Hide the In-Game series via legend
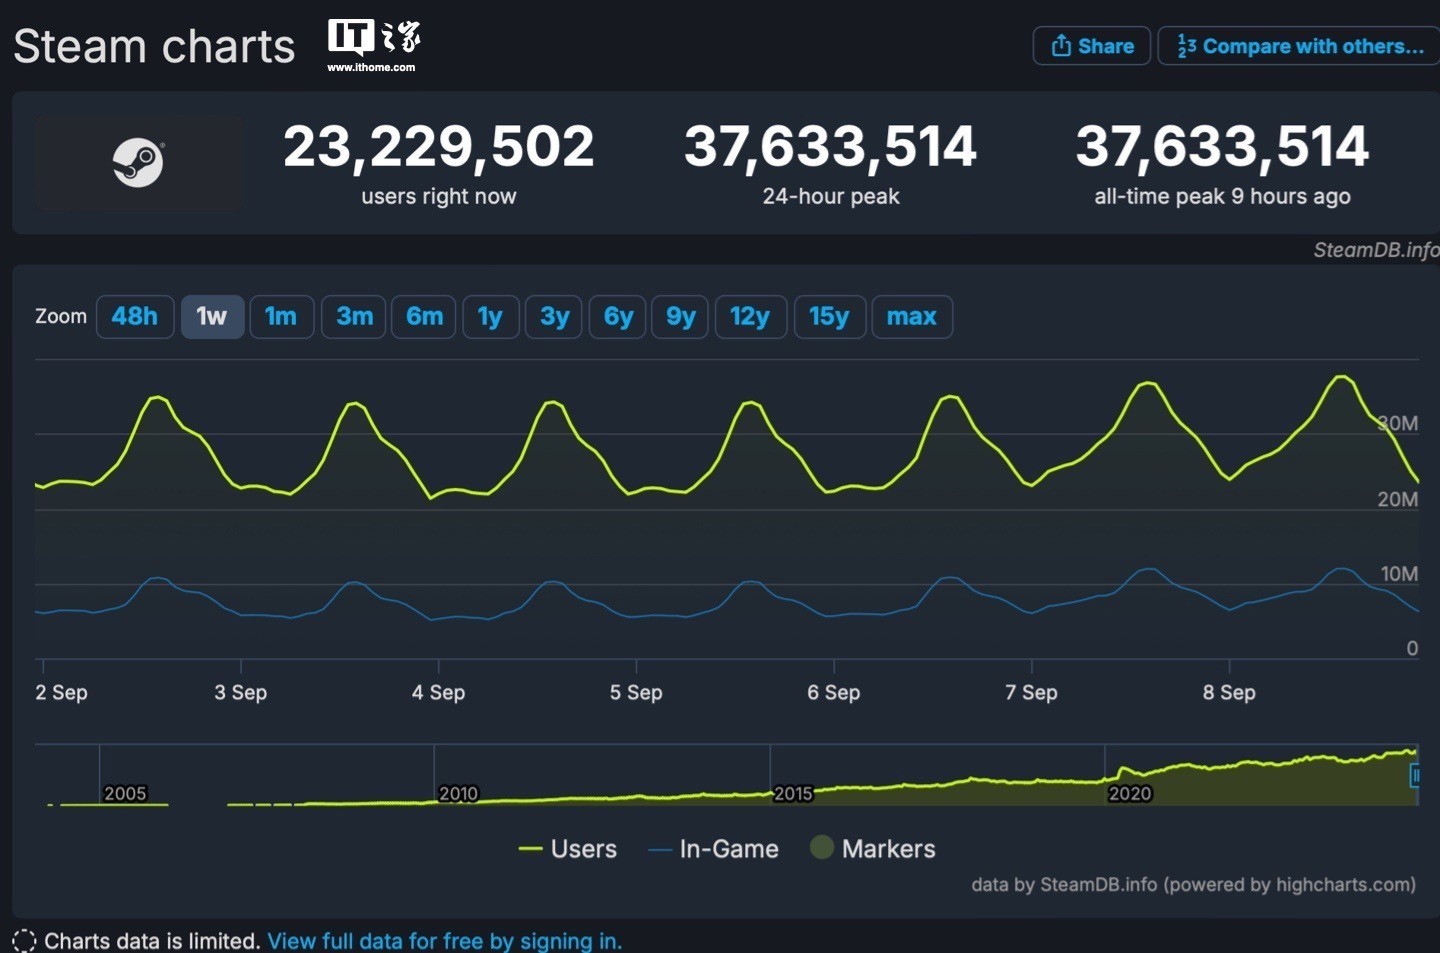Viewport: 1440px width, 953px height. click(713, 849)
